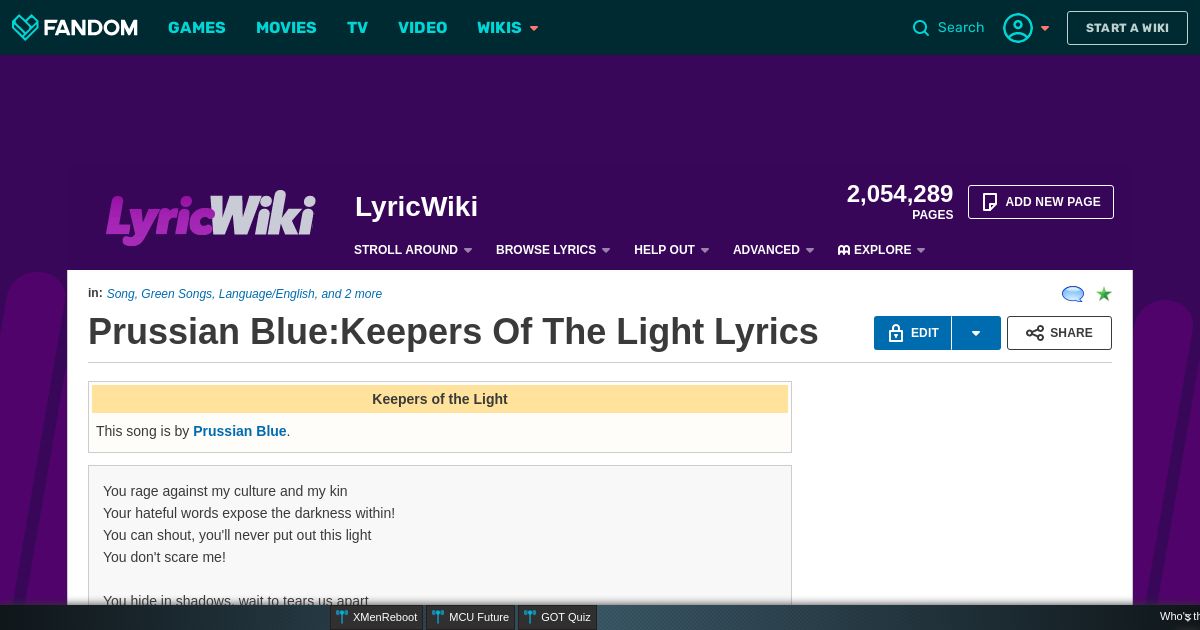Image resolution: width=1200 pixels, height=630 pixels.
Task: Click the 'Keepers of the Light' song header
Action: (x=440, y=399)
